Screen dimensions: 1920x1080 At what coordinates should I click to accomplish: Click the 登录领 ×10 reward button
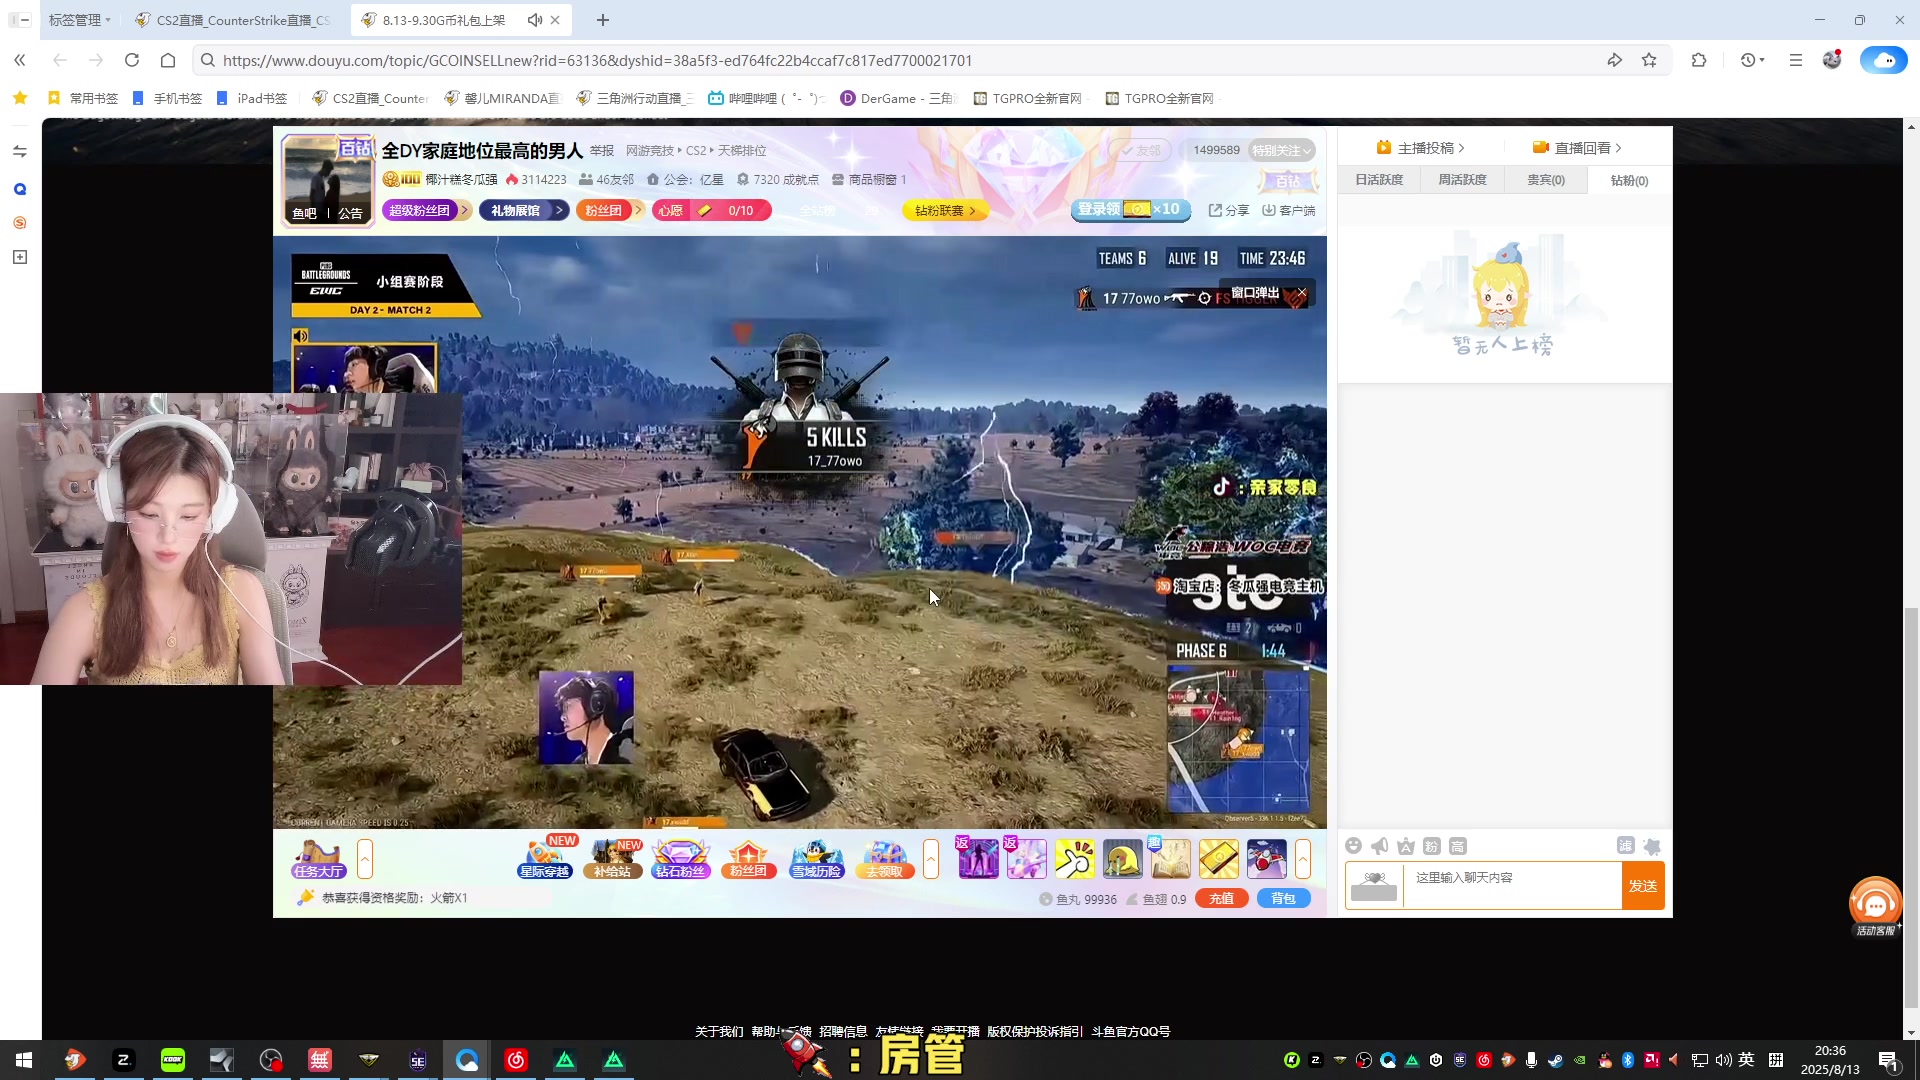click(x=1130, y=209)
